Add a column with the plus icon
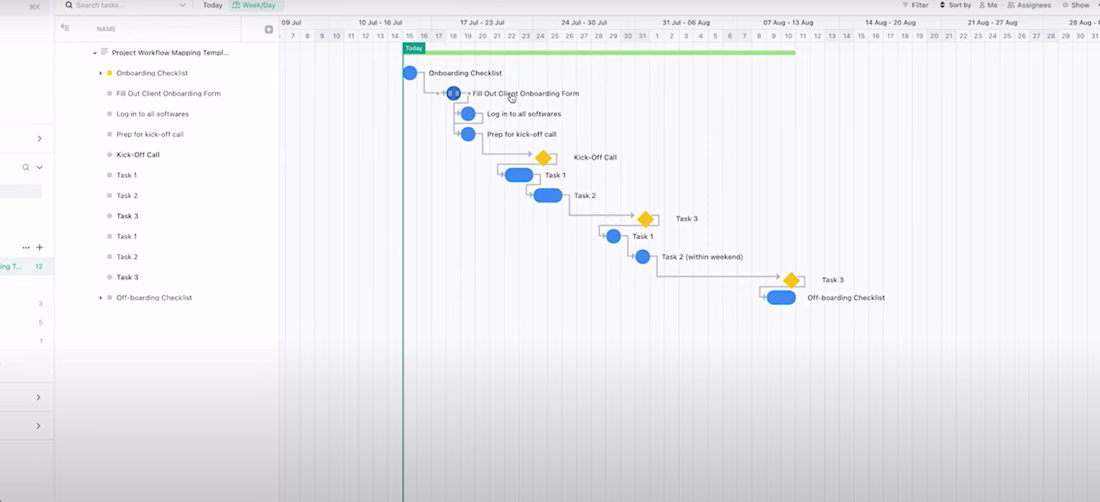Screen dimensions: 1100x502 pos(269,29)
